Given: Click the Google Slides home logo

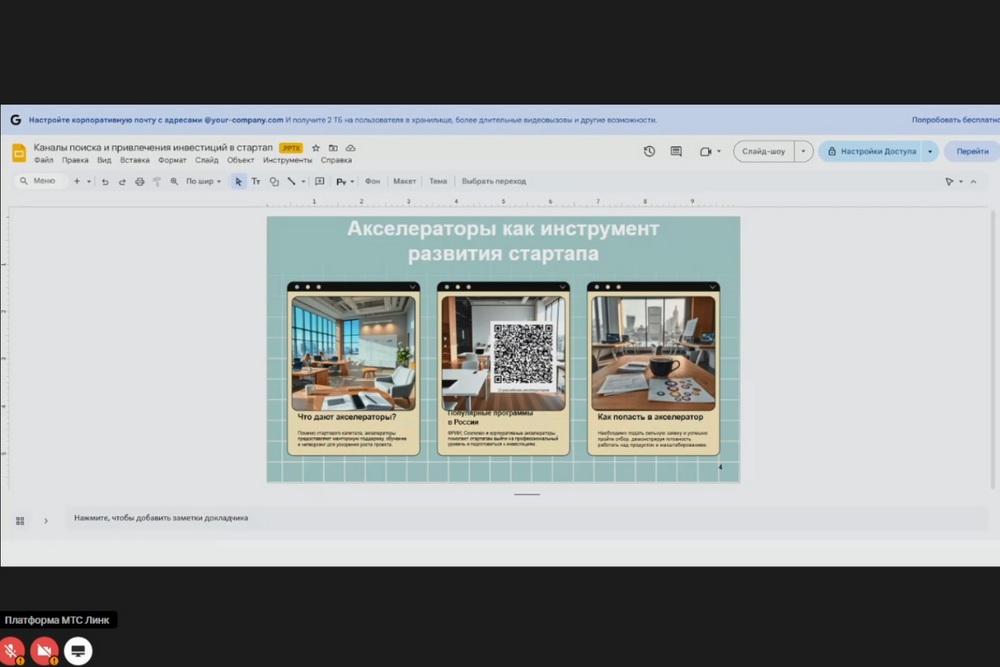Looking at the screenshot, I should (19, 152).
